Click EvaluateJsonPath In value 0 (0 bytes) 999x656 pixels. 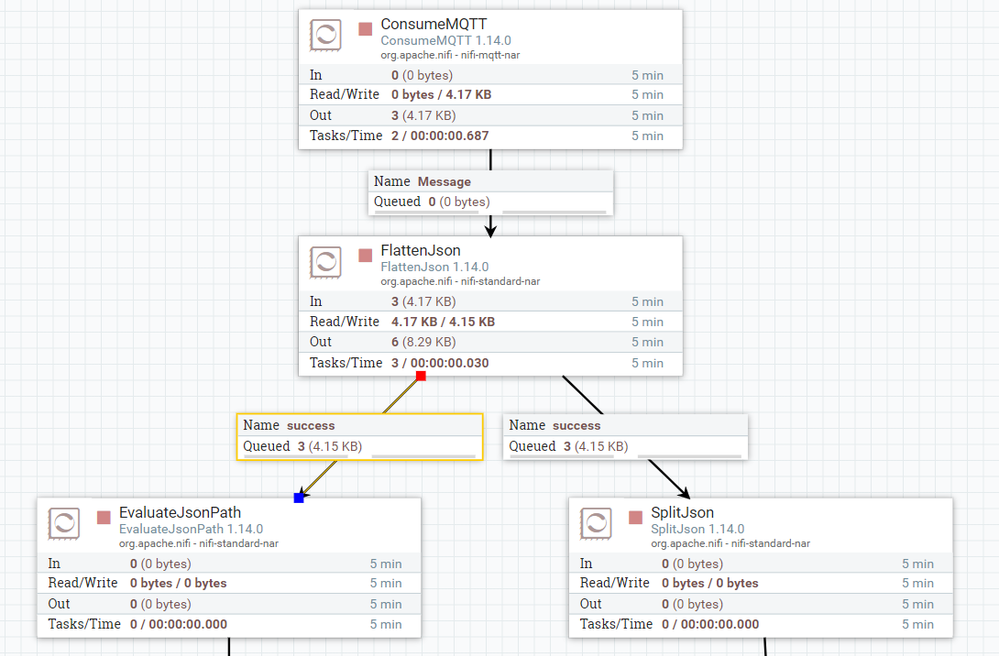pyautogui.click(x=161, y=564)
